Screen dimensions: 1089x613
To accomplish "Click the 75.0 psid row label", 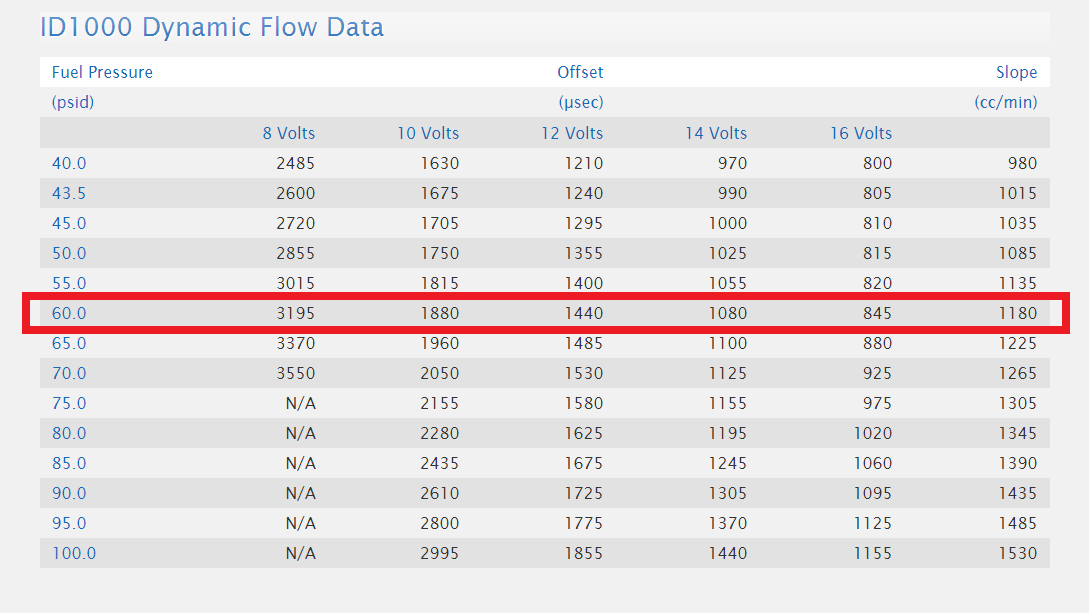I will click(x=69, y=403).
